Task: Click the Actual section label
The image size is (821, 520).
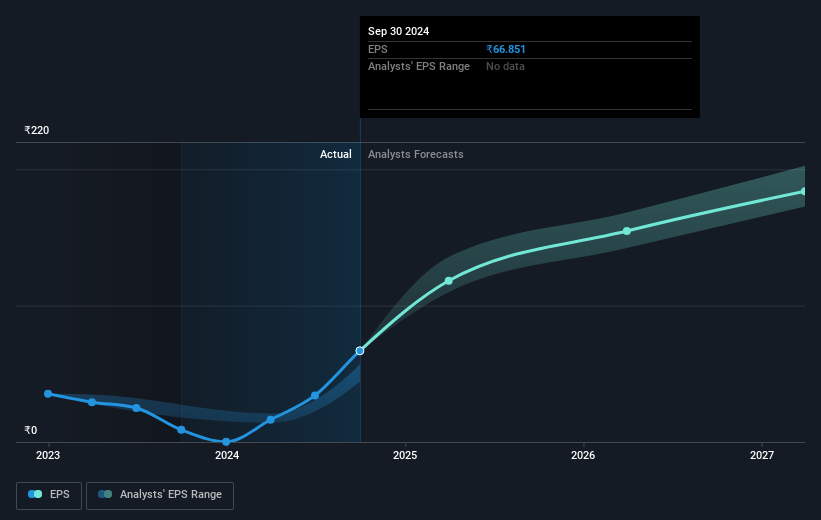Action: coord(336,154)
